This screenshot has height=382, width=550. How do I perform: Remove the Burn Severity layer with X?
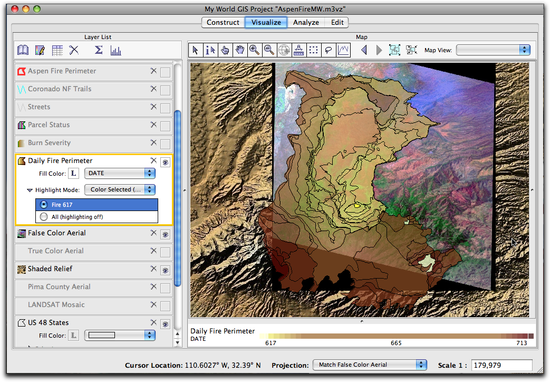click(153, 142)
